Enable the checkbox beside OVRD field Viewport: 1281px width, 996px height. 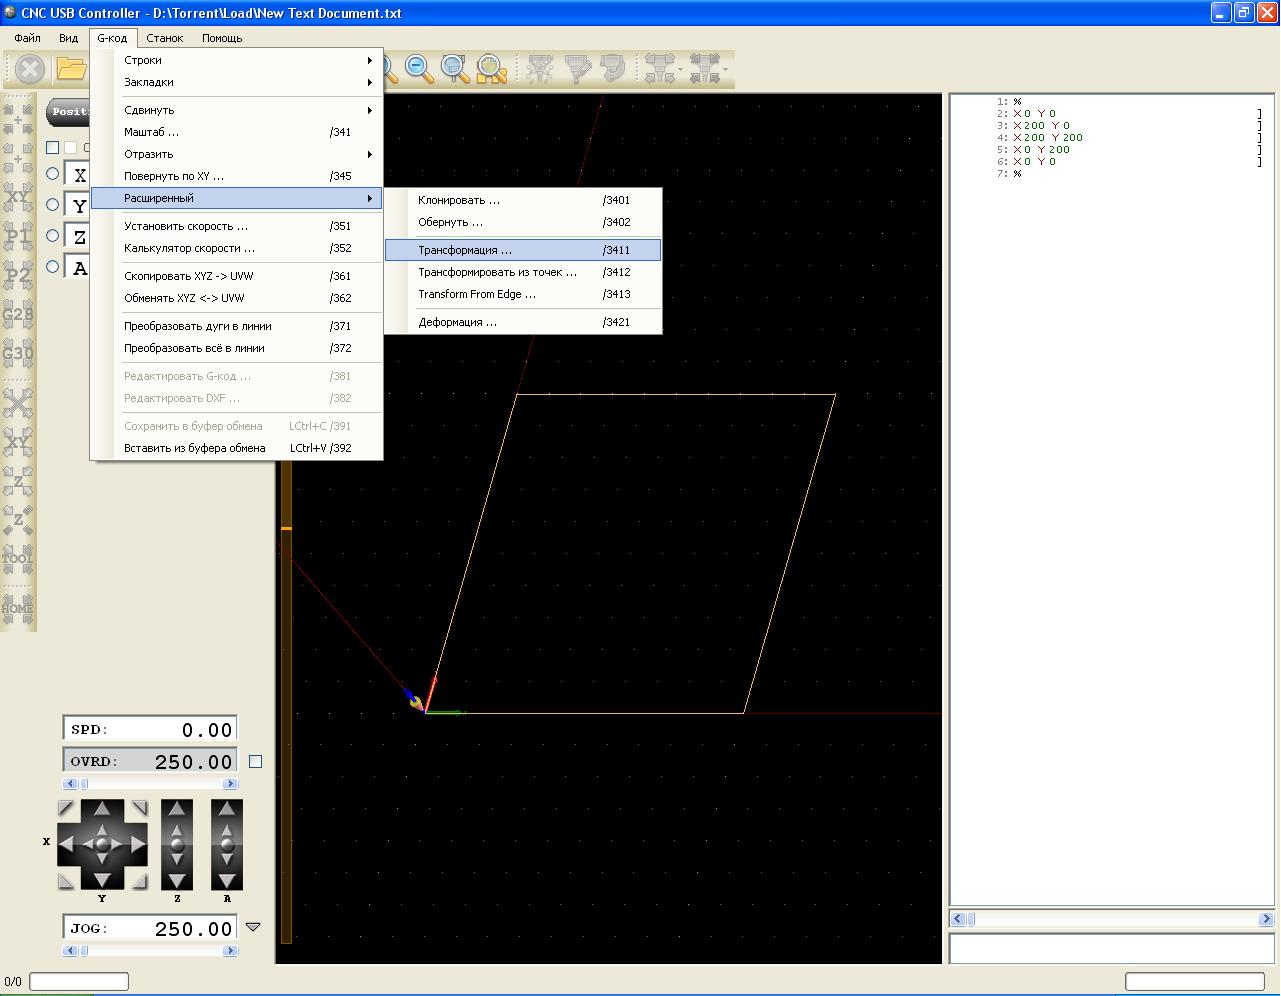pyautogui.click(x=255, y=762)
